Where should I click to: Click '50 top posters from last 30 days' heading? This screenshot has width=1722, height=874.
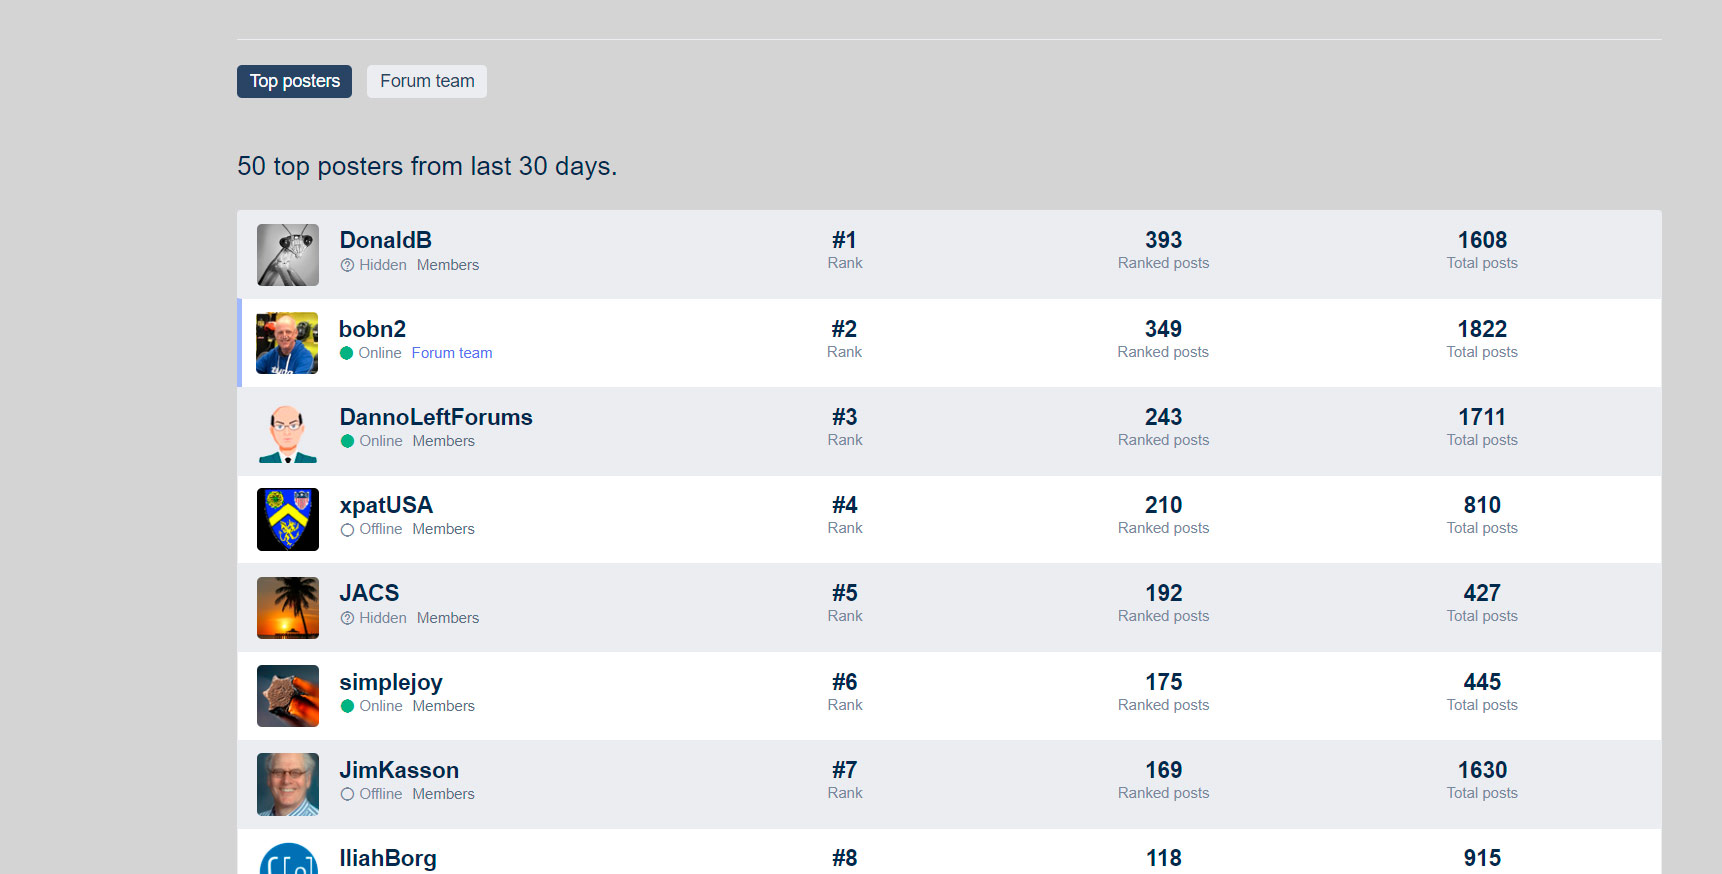[x=427, y=166]
